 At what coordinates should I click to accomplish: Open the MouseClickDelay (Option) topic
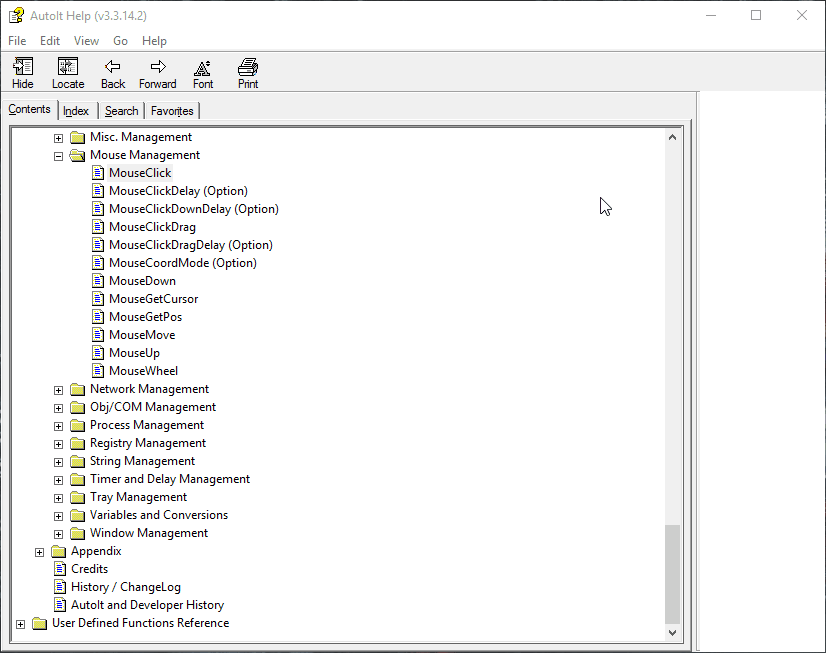click(x=178, y=191)
